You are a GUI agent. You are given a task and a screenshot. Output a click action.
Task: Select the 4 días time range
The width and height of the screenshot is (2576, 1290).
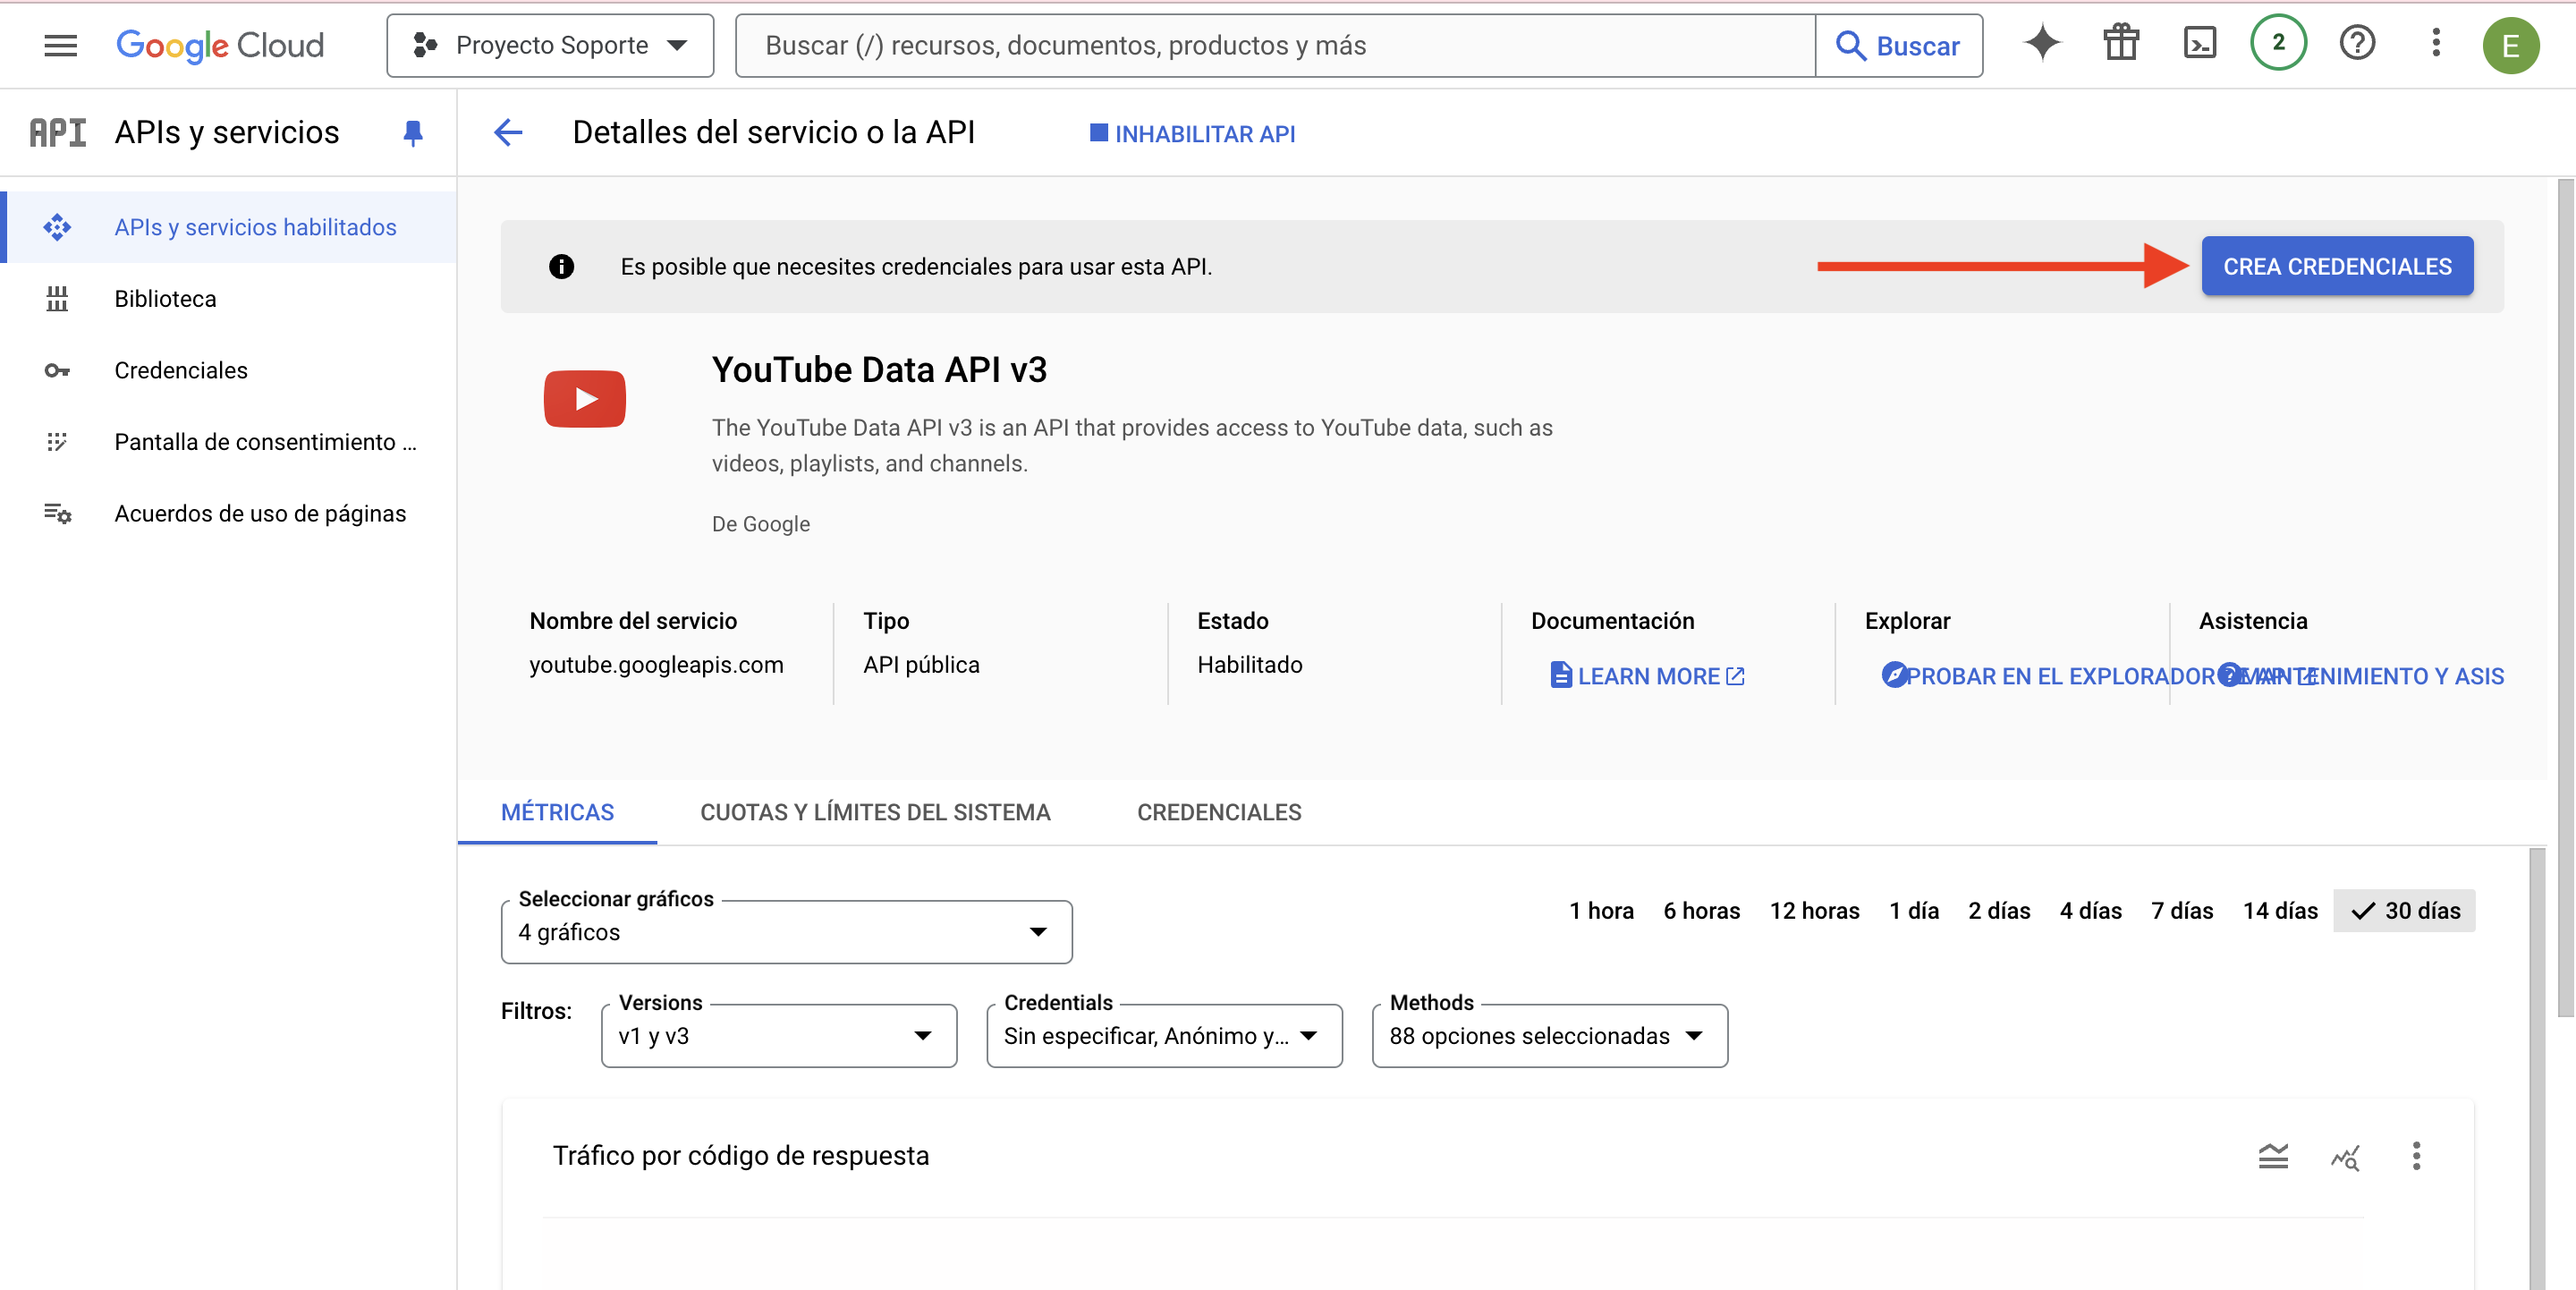click(x=2090, y=911)
